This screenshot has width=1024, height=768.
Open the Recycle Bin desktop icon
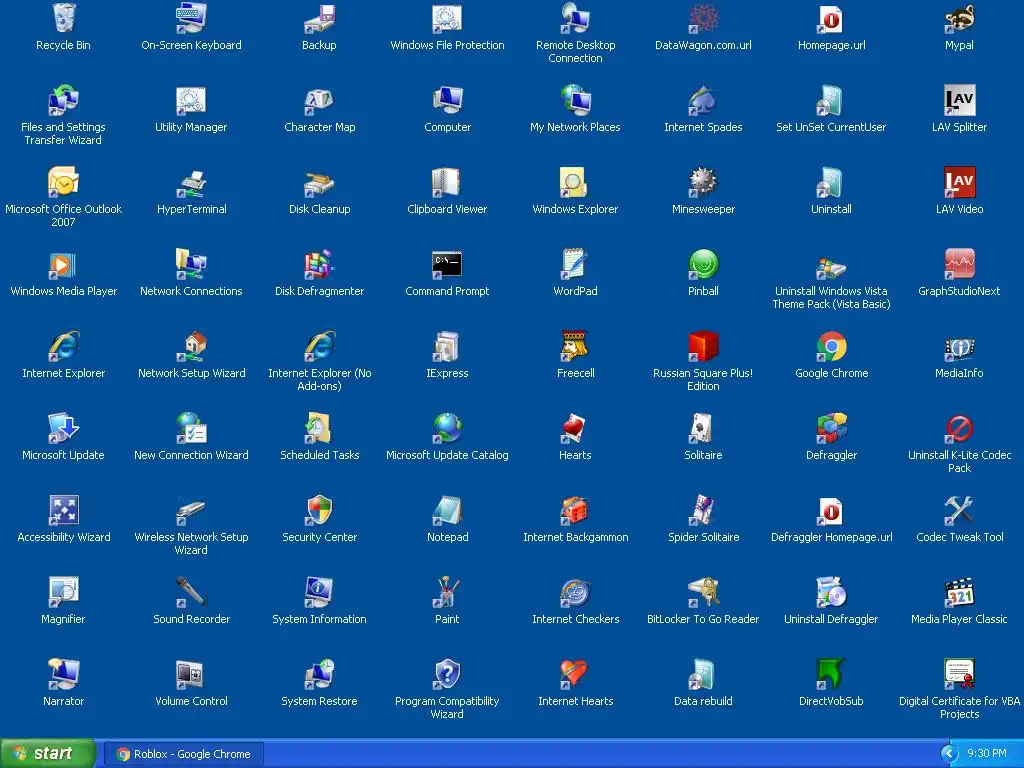click(x=63, y=18)
